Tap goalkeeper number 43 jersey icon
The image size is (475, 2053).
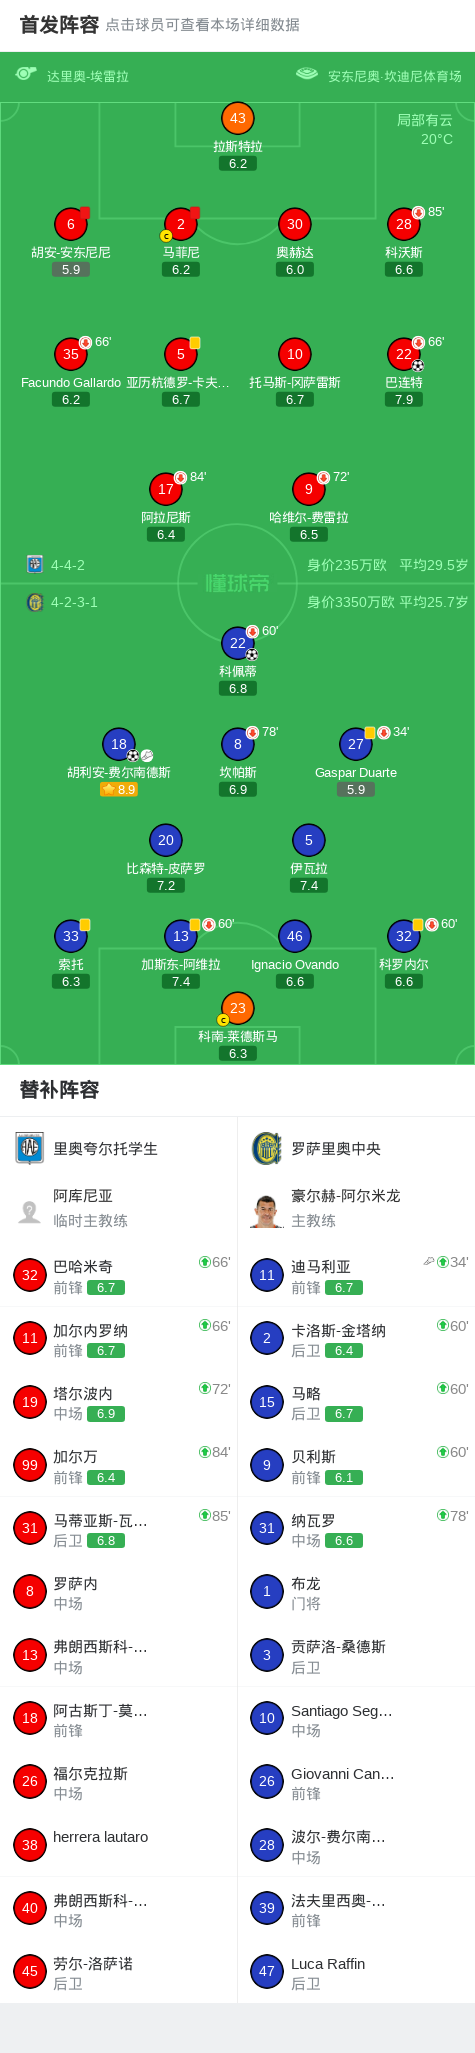(x=238, y=118)
